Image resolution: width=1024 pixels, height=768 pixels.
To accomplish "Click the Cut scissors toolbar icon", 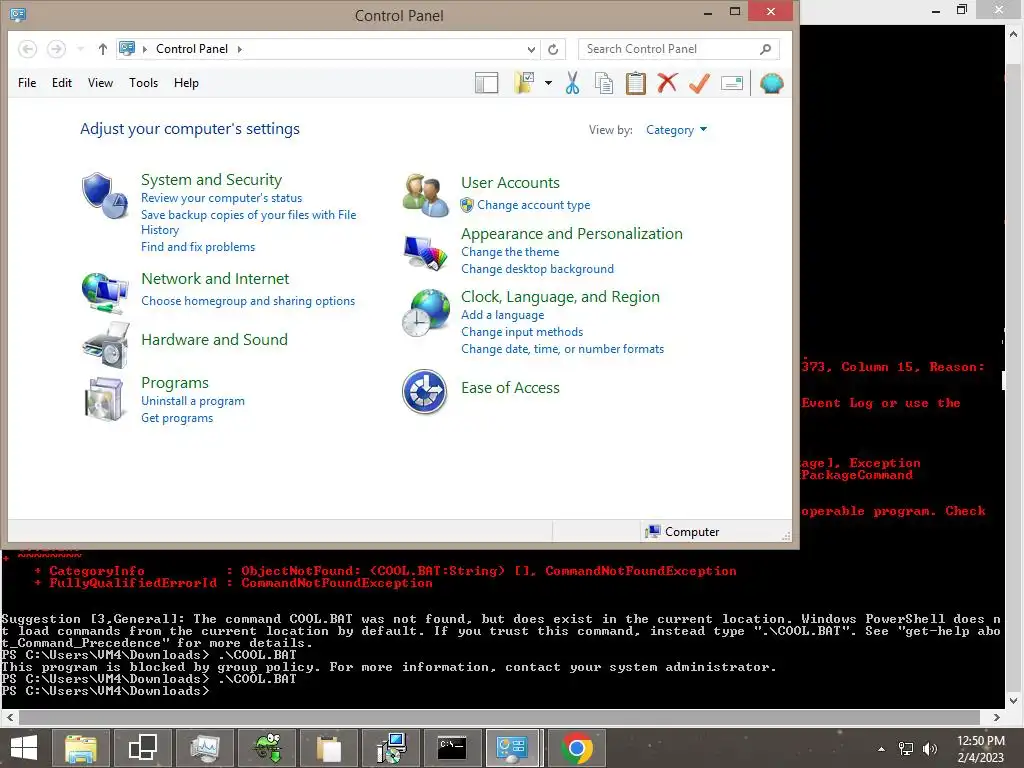I will (x=573, y=83).
